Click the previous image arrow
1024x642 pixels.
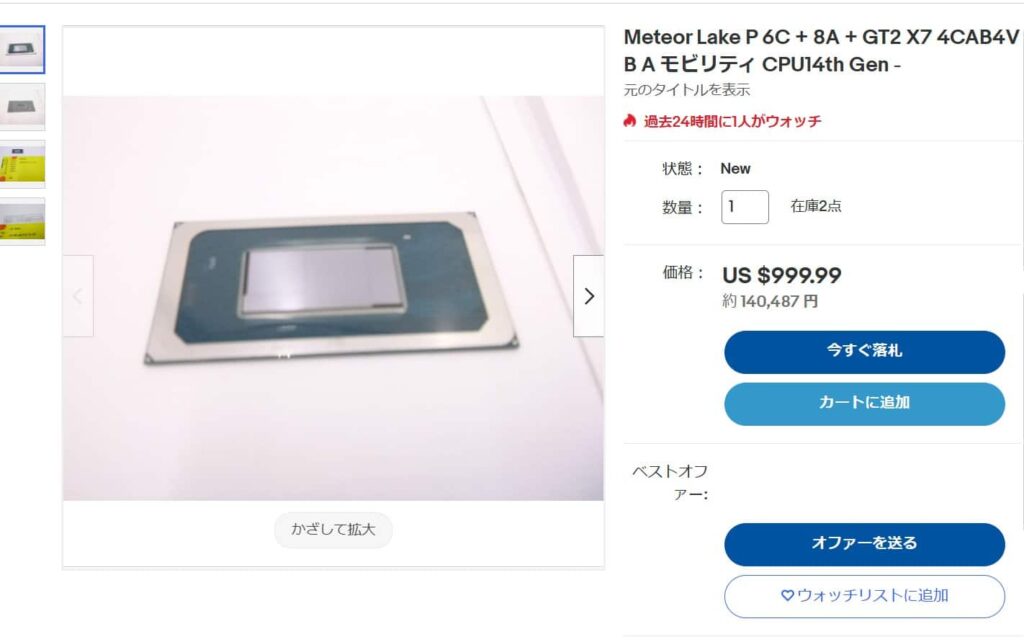click(78, 296)
